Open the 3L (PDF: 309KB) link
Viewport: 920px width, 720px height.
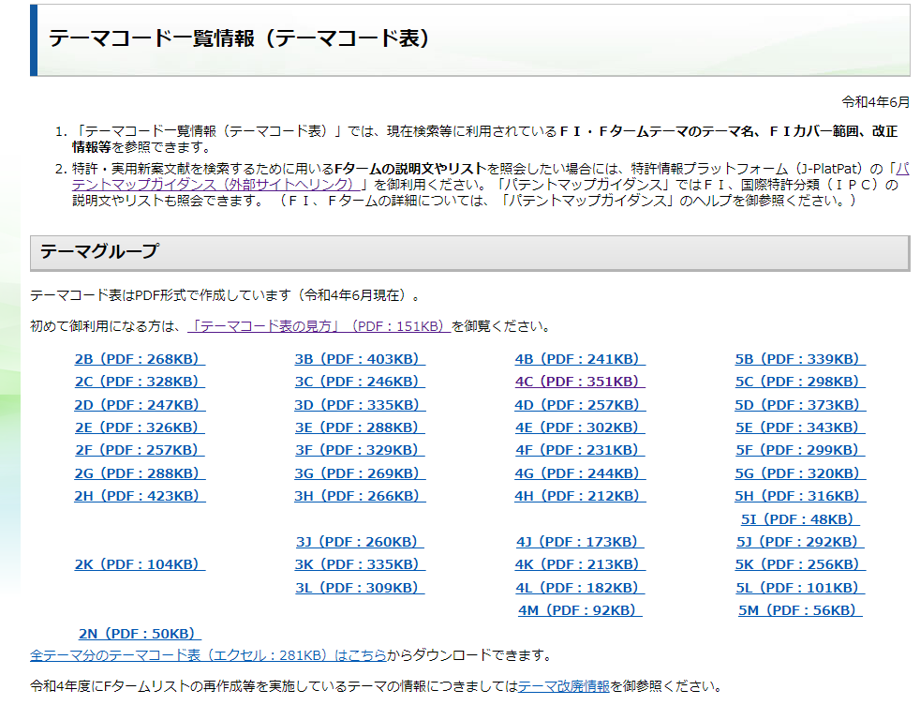360,587
